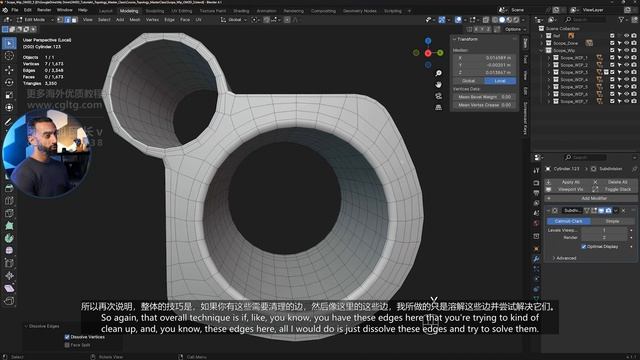Select the Select Box tool in the left toolbar

[9, 43]
